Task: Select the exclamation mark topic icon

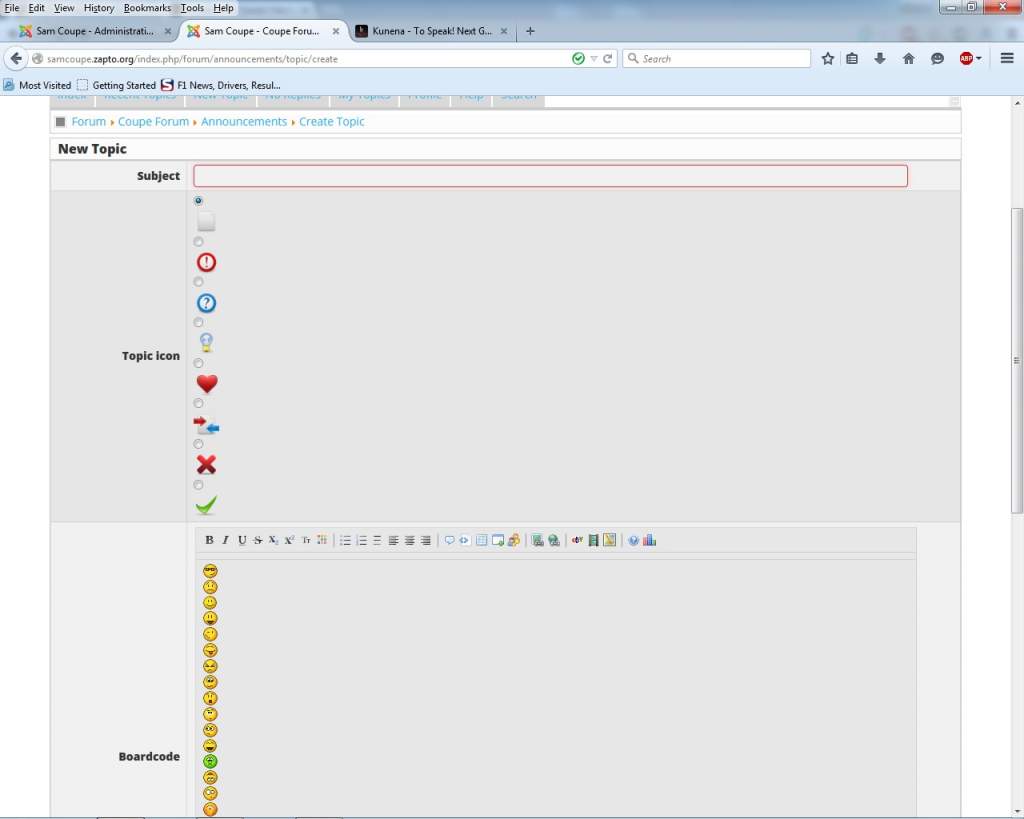Action: click(x=198, y=242)
